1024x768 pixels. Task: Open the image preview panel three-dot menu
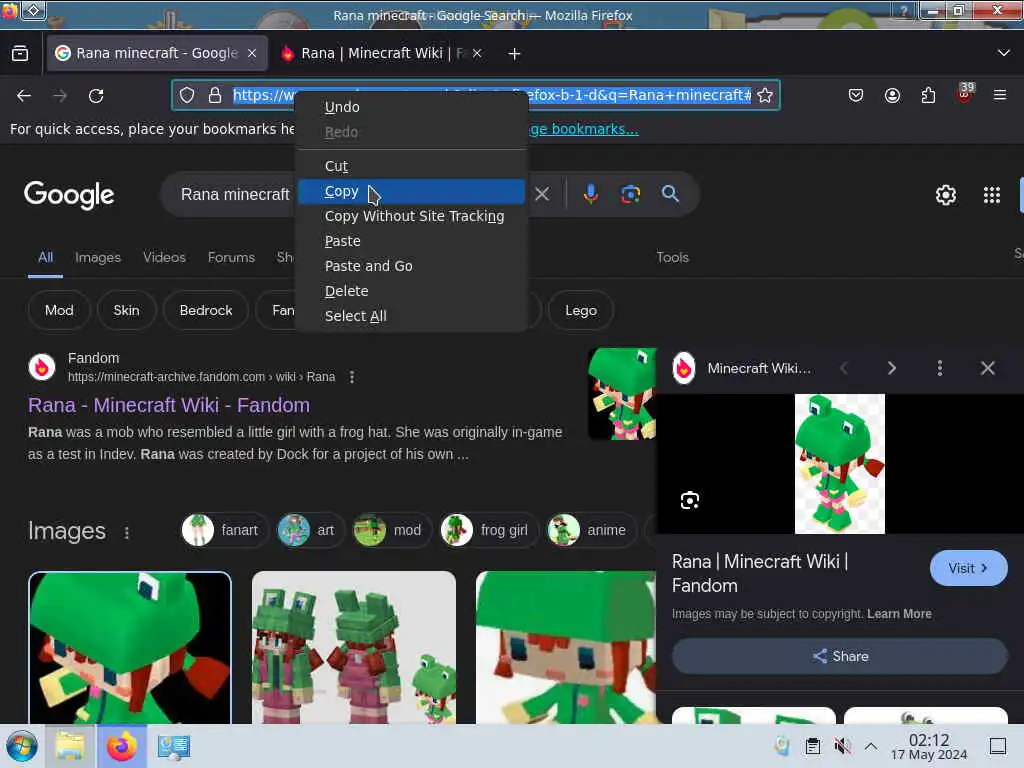pos(940,368)
